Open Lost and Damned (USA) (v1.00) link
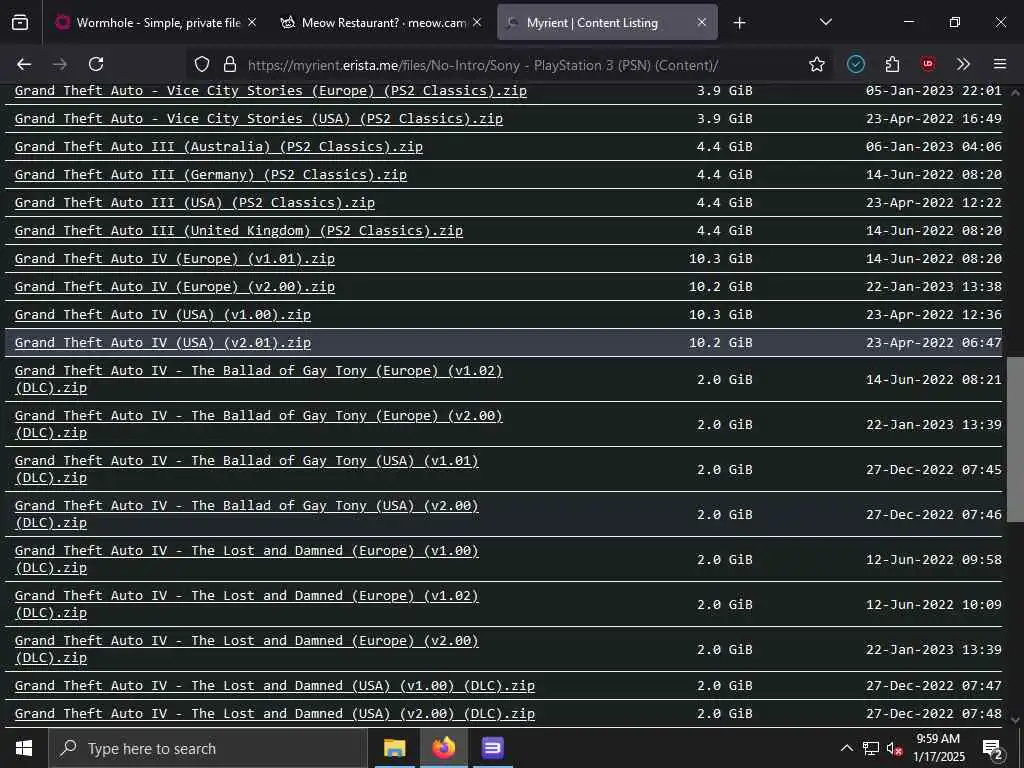The width and height of the screenshot is (1024, 768). coord(274,686)
